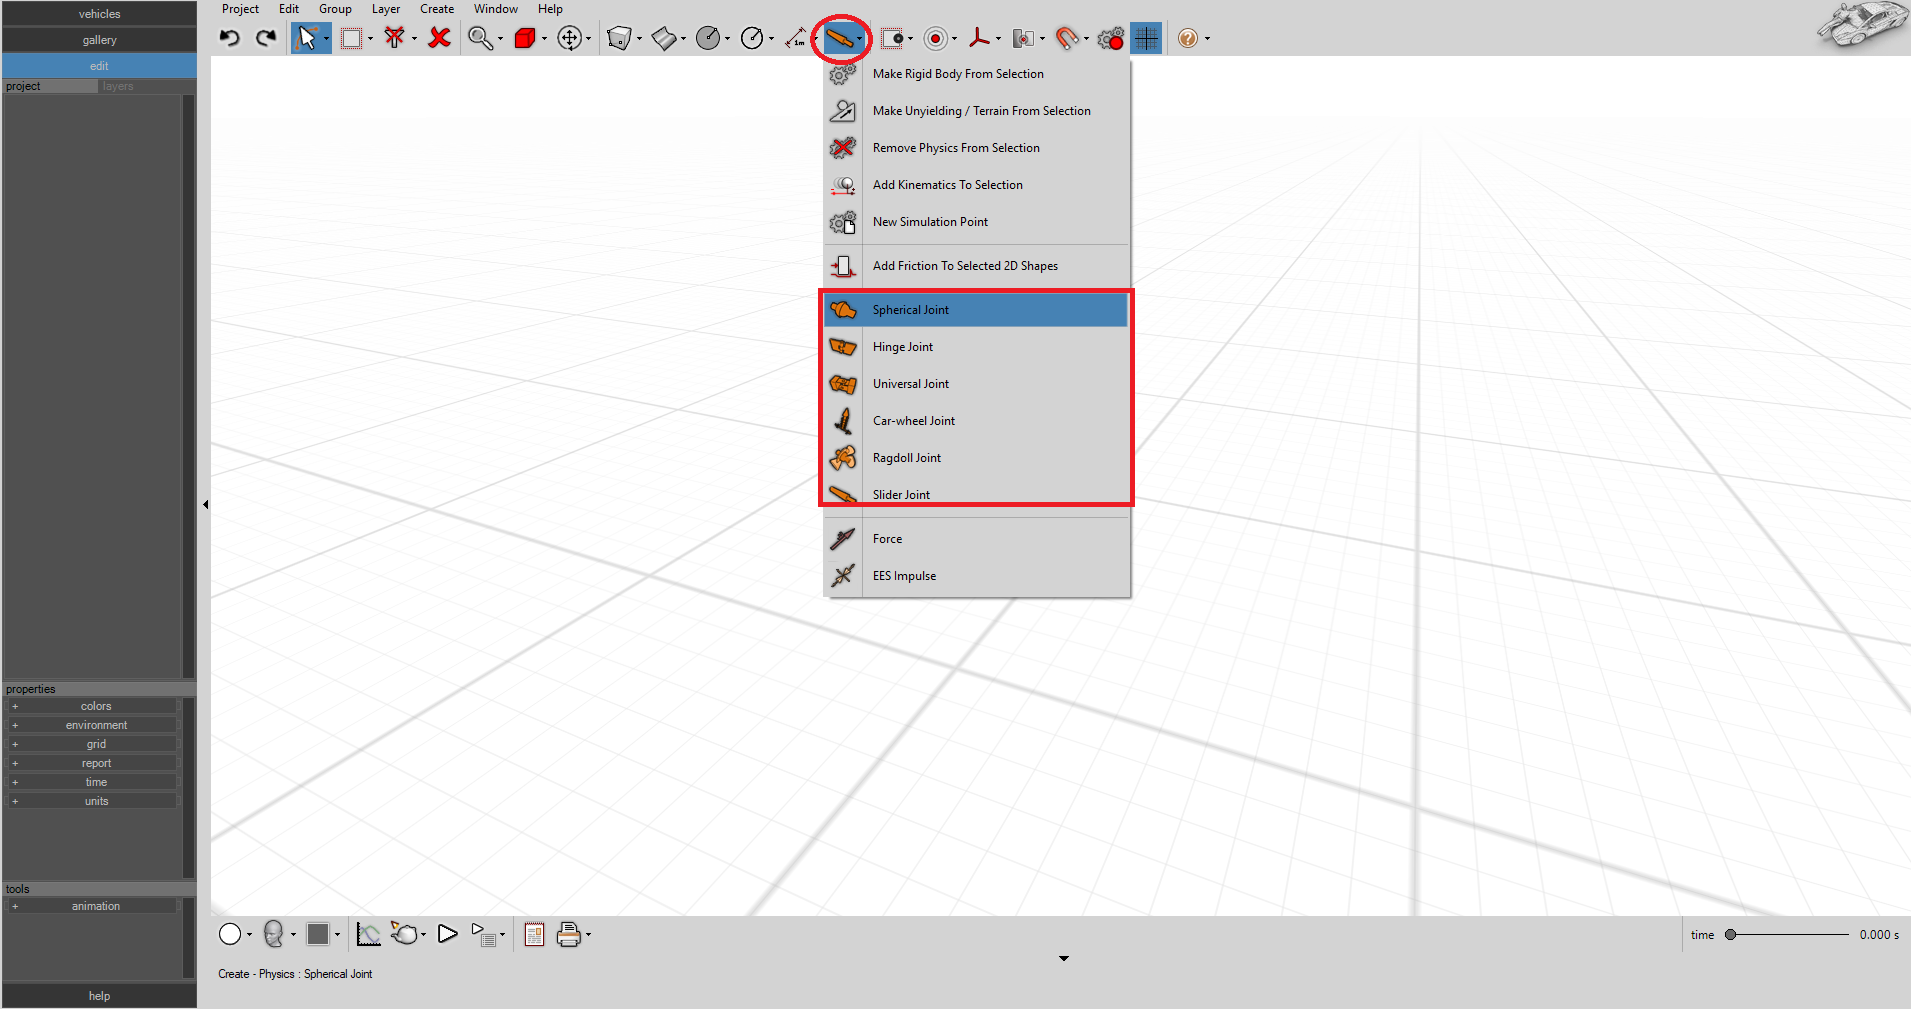This screenshot has height=1009, width=1911.
Task: Click the play-with-list animation icon
Action: pos(484,934)
